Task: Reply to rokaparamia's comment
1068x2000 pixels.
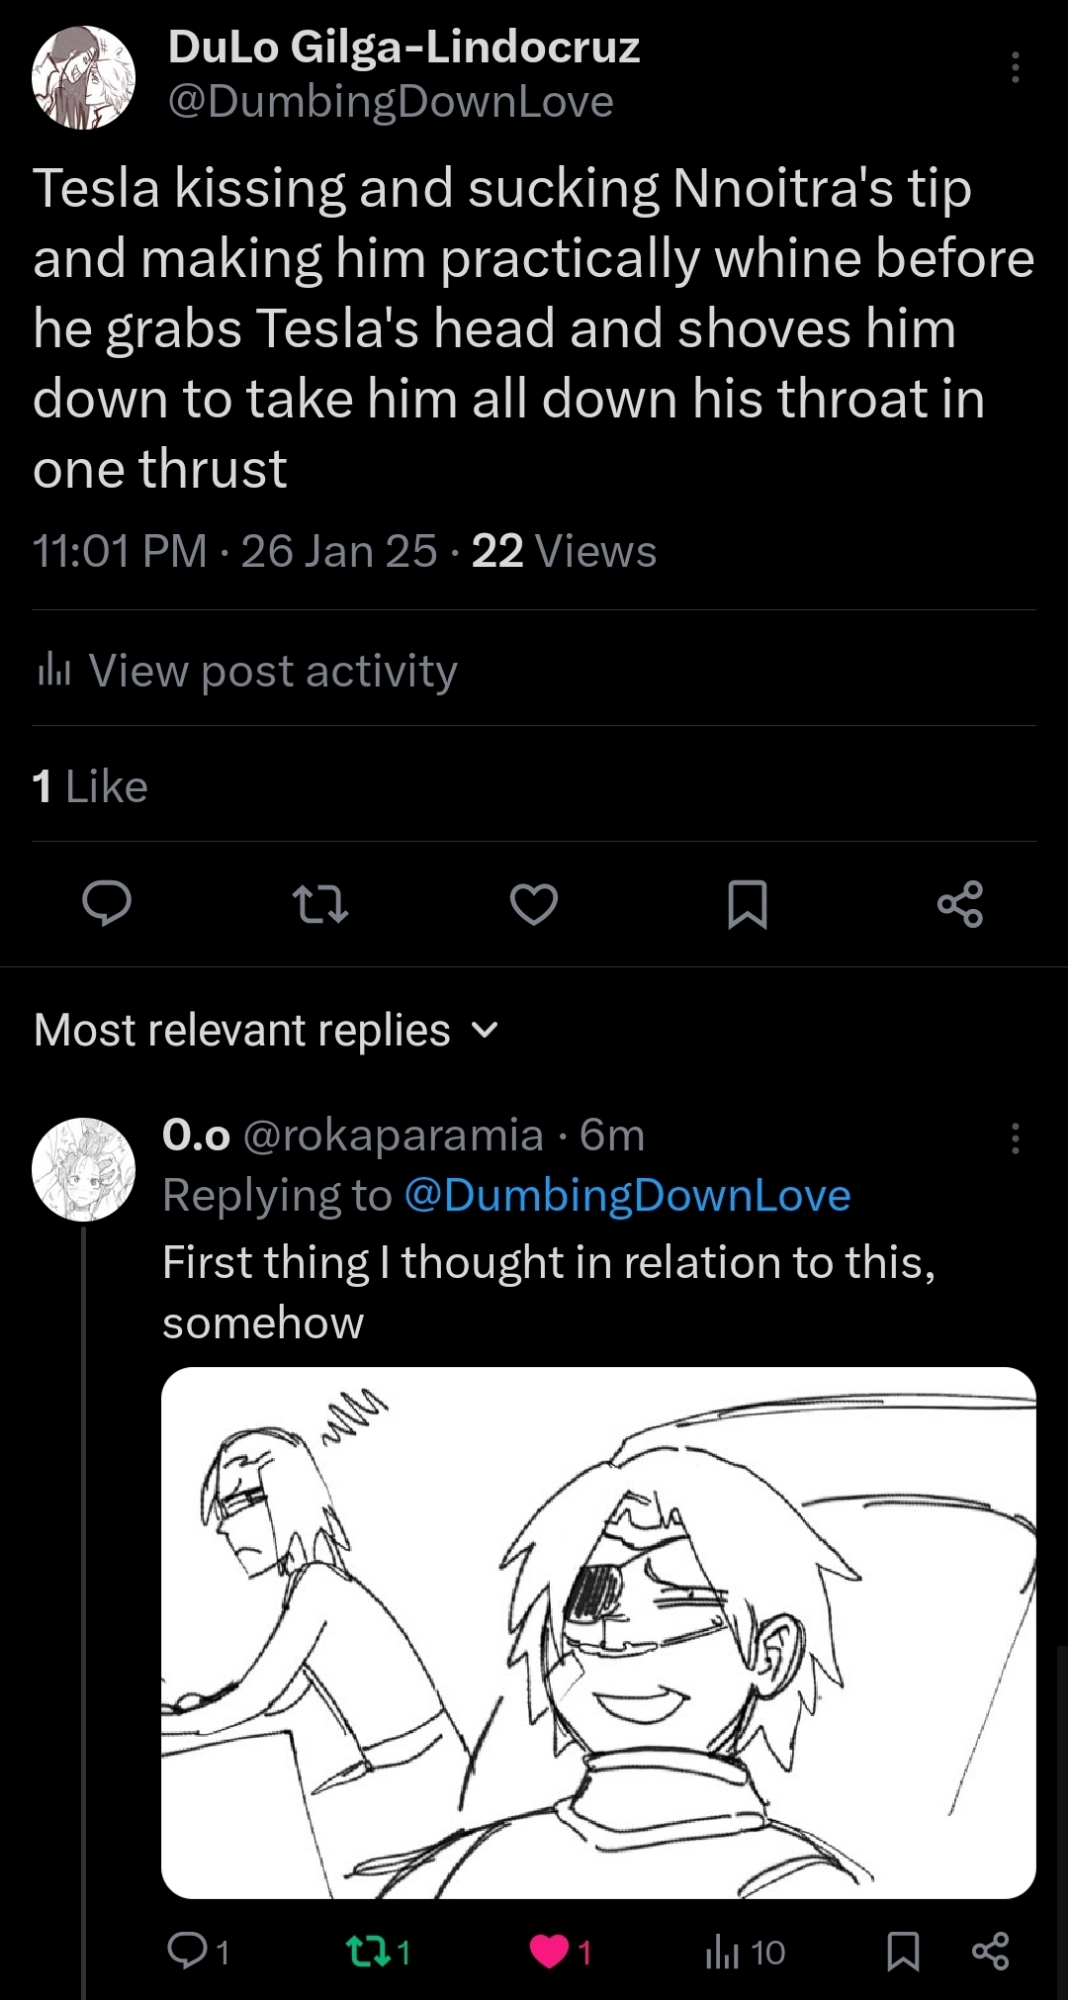Action: 187,1951
